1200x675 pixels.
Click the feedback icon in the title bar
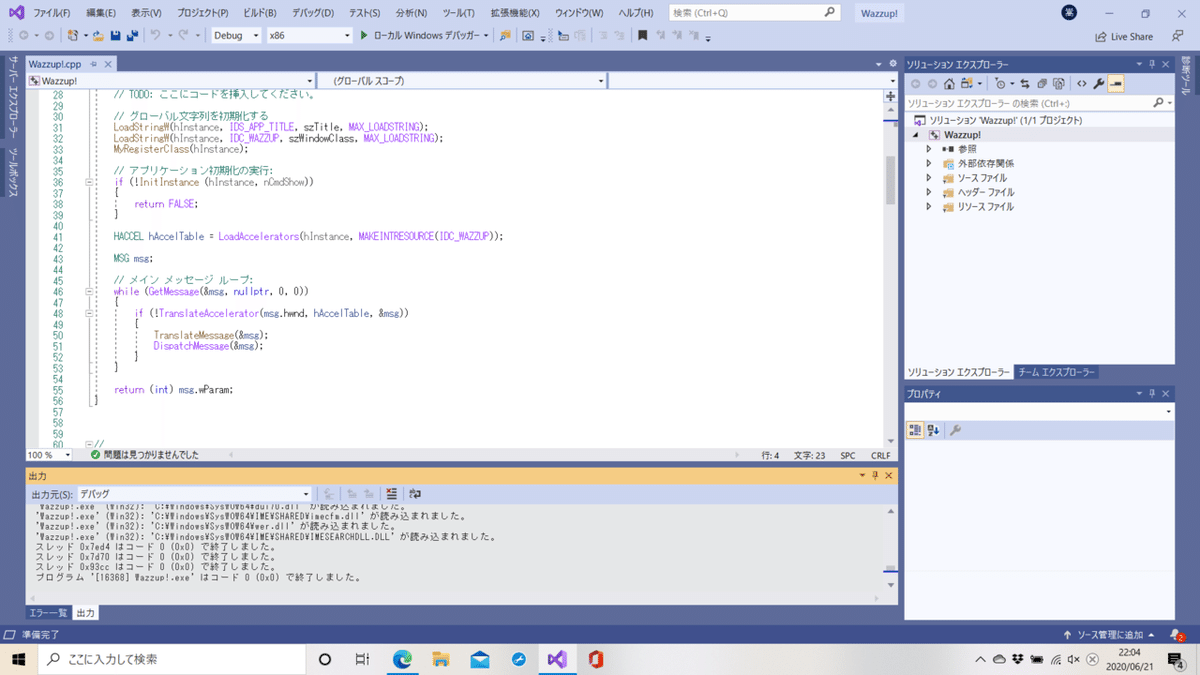click(x=1177, y=37)
